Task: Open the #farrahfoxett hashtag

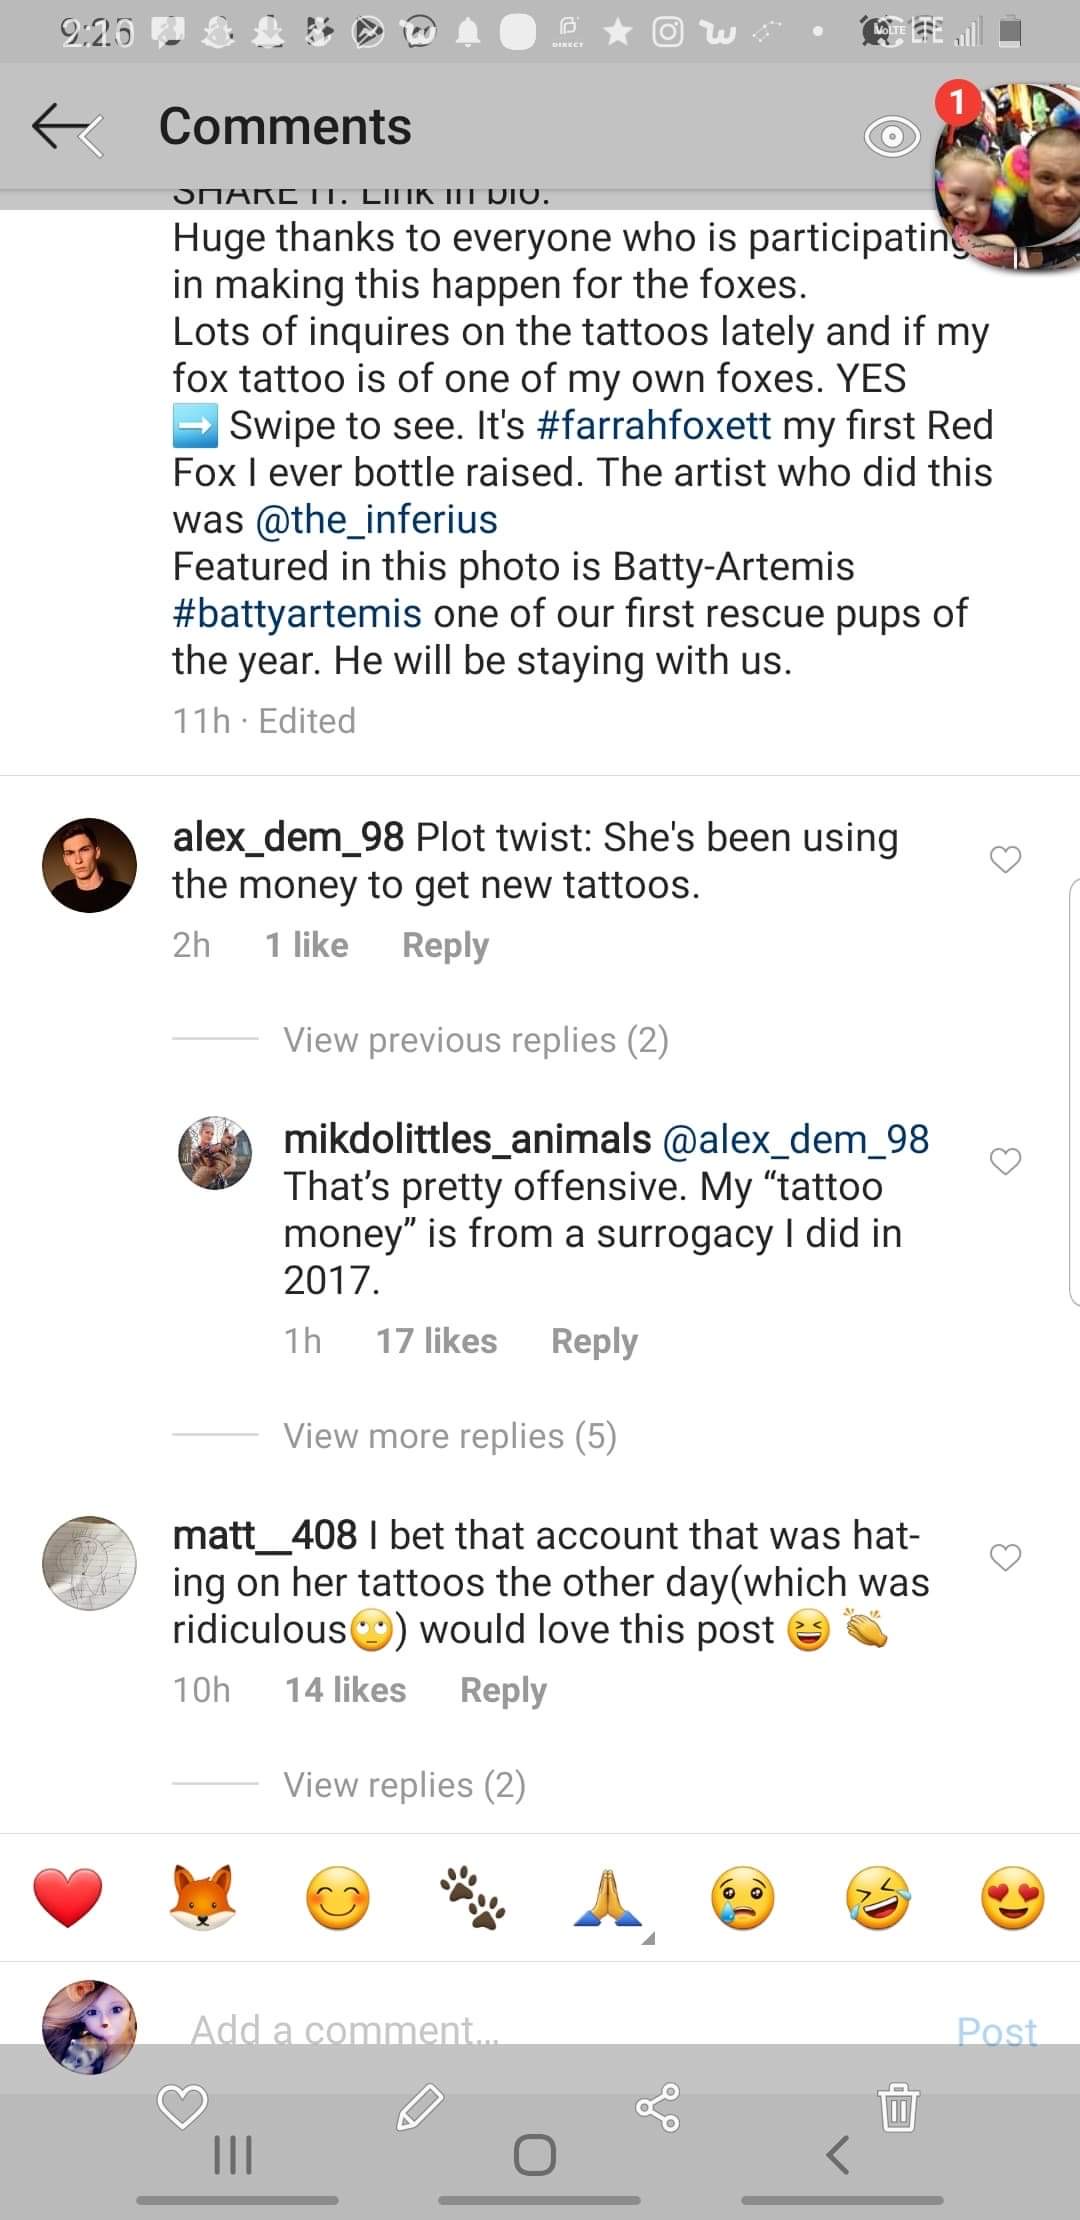Action: click(653, 426)
